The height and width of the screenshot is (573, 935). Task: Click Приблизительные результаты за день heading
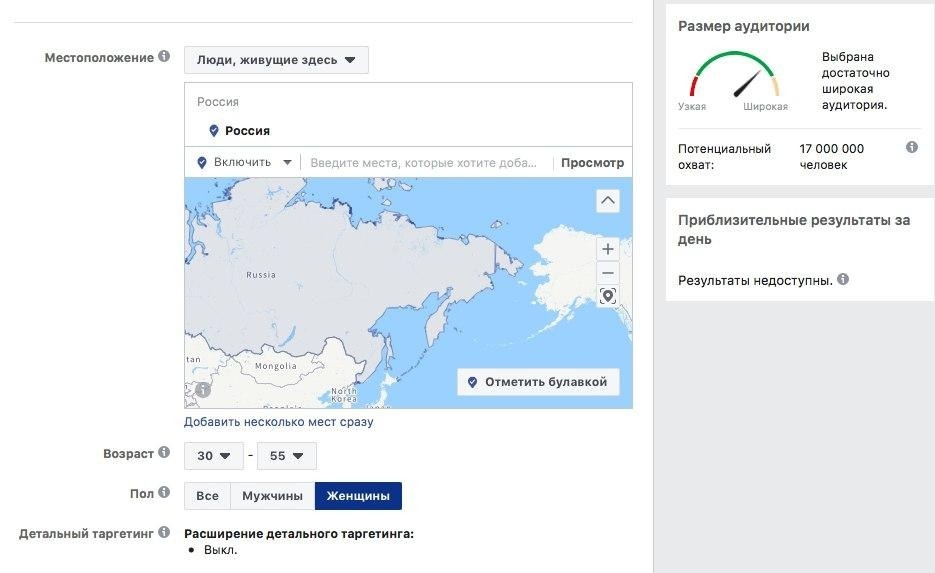tap(794, 230)
